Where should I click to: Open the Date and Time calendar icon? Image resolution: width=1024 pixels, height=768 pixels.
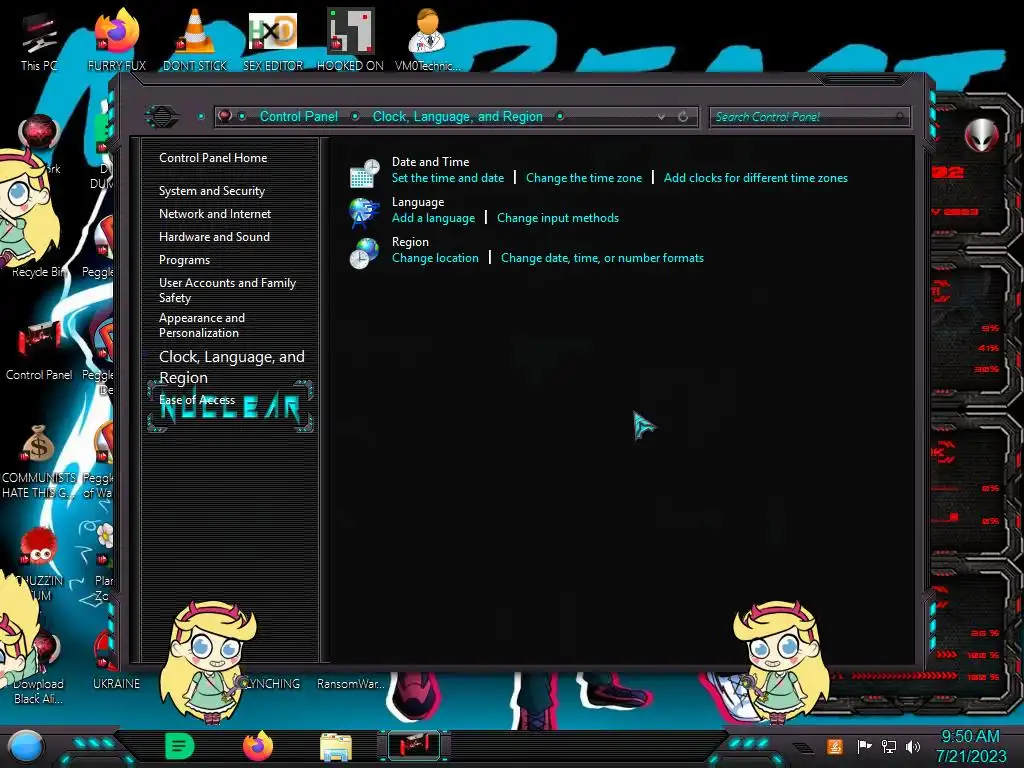coord(364,173)
